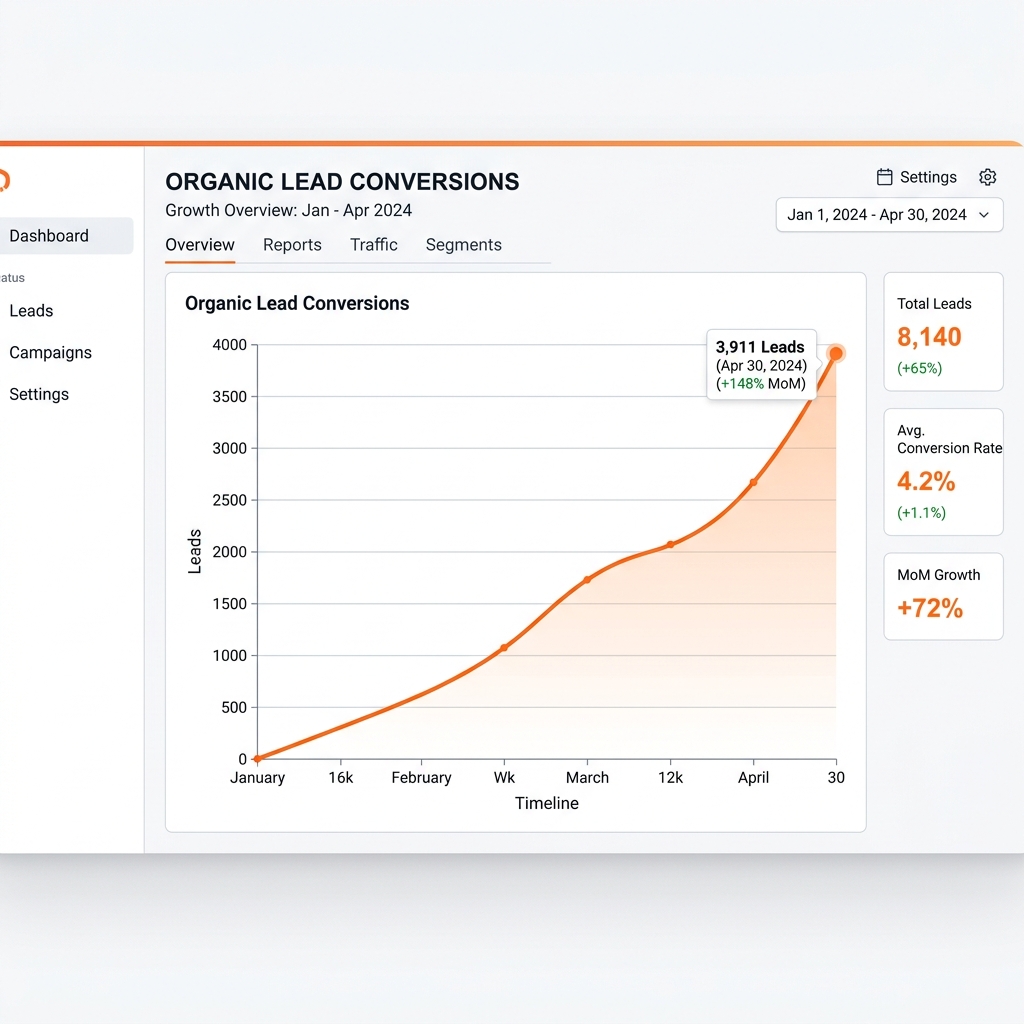The width and height of the screenshot is (1024, 1024).
Task: Click the calendar icon beside Settings
Action: point(884,177)
